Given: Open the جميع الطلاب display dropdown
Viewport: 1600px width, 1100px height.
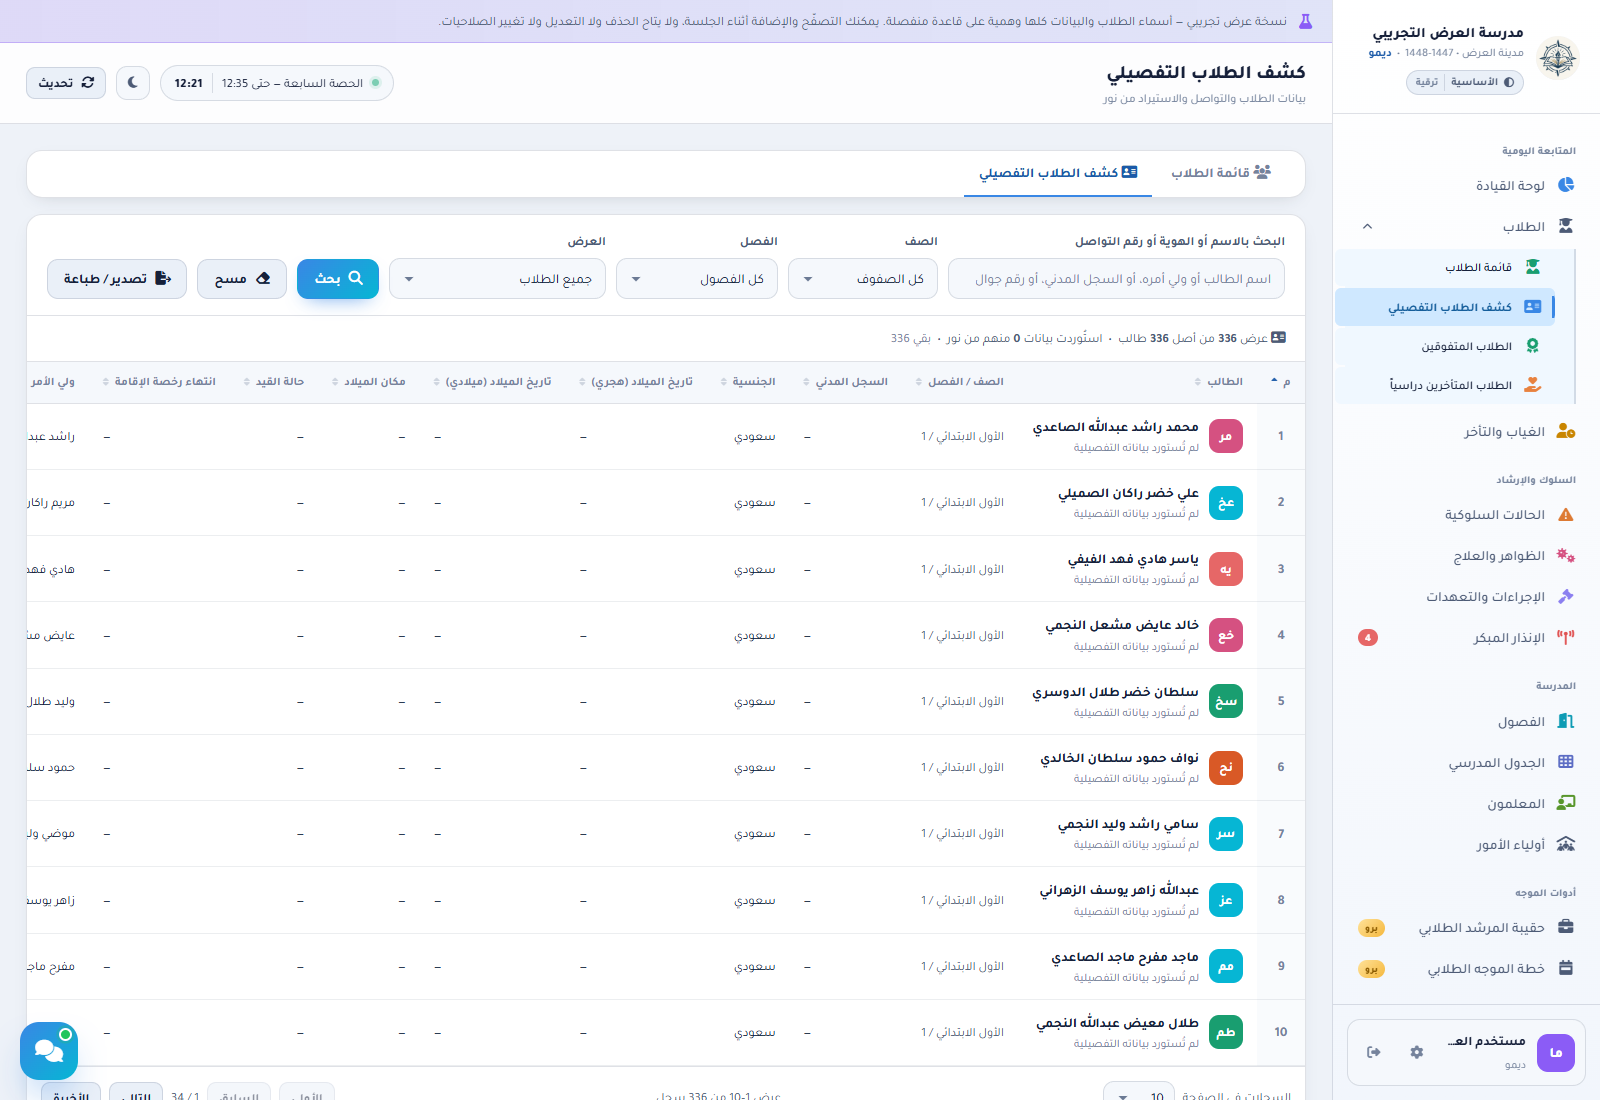Looking at the screenshot, I should point(497,279).
